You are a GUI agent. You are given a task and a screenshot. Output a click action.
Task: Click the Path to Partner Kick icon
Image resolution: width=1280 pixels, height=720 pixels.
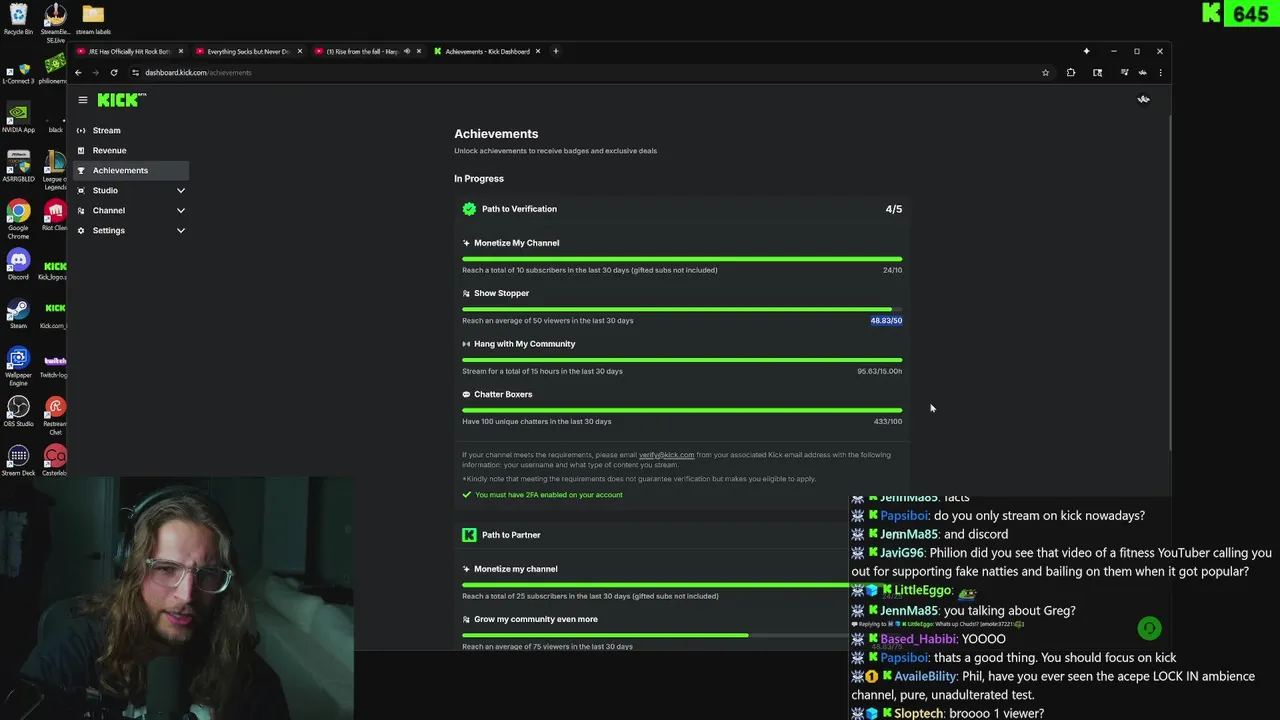coord(469,535)
